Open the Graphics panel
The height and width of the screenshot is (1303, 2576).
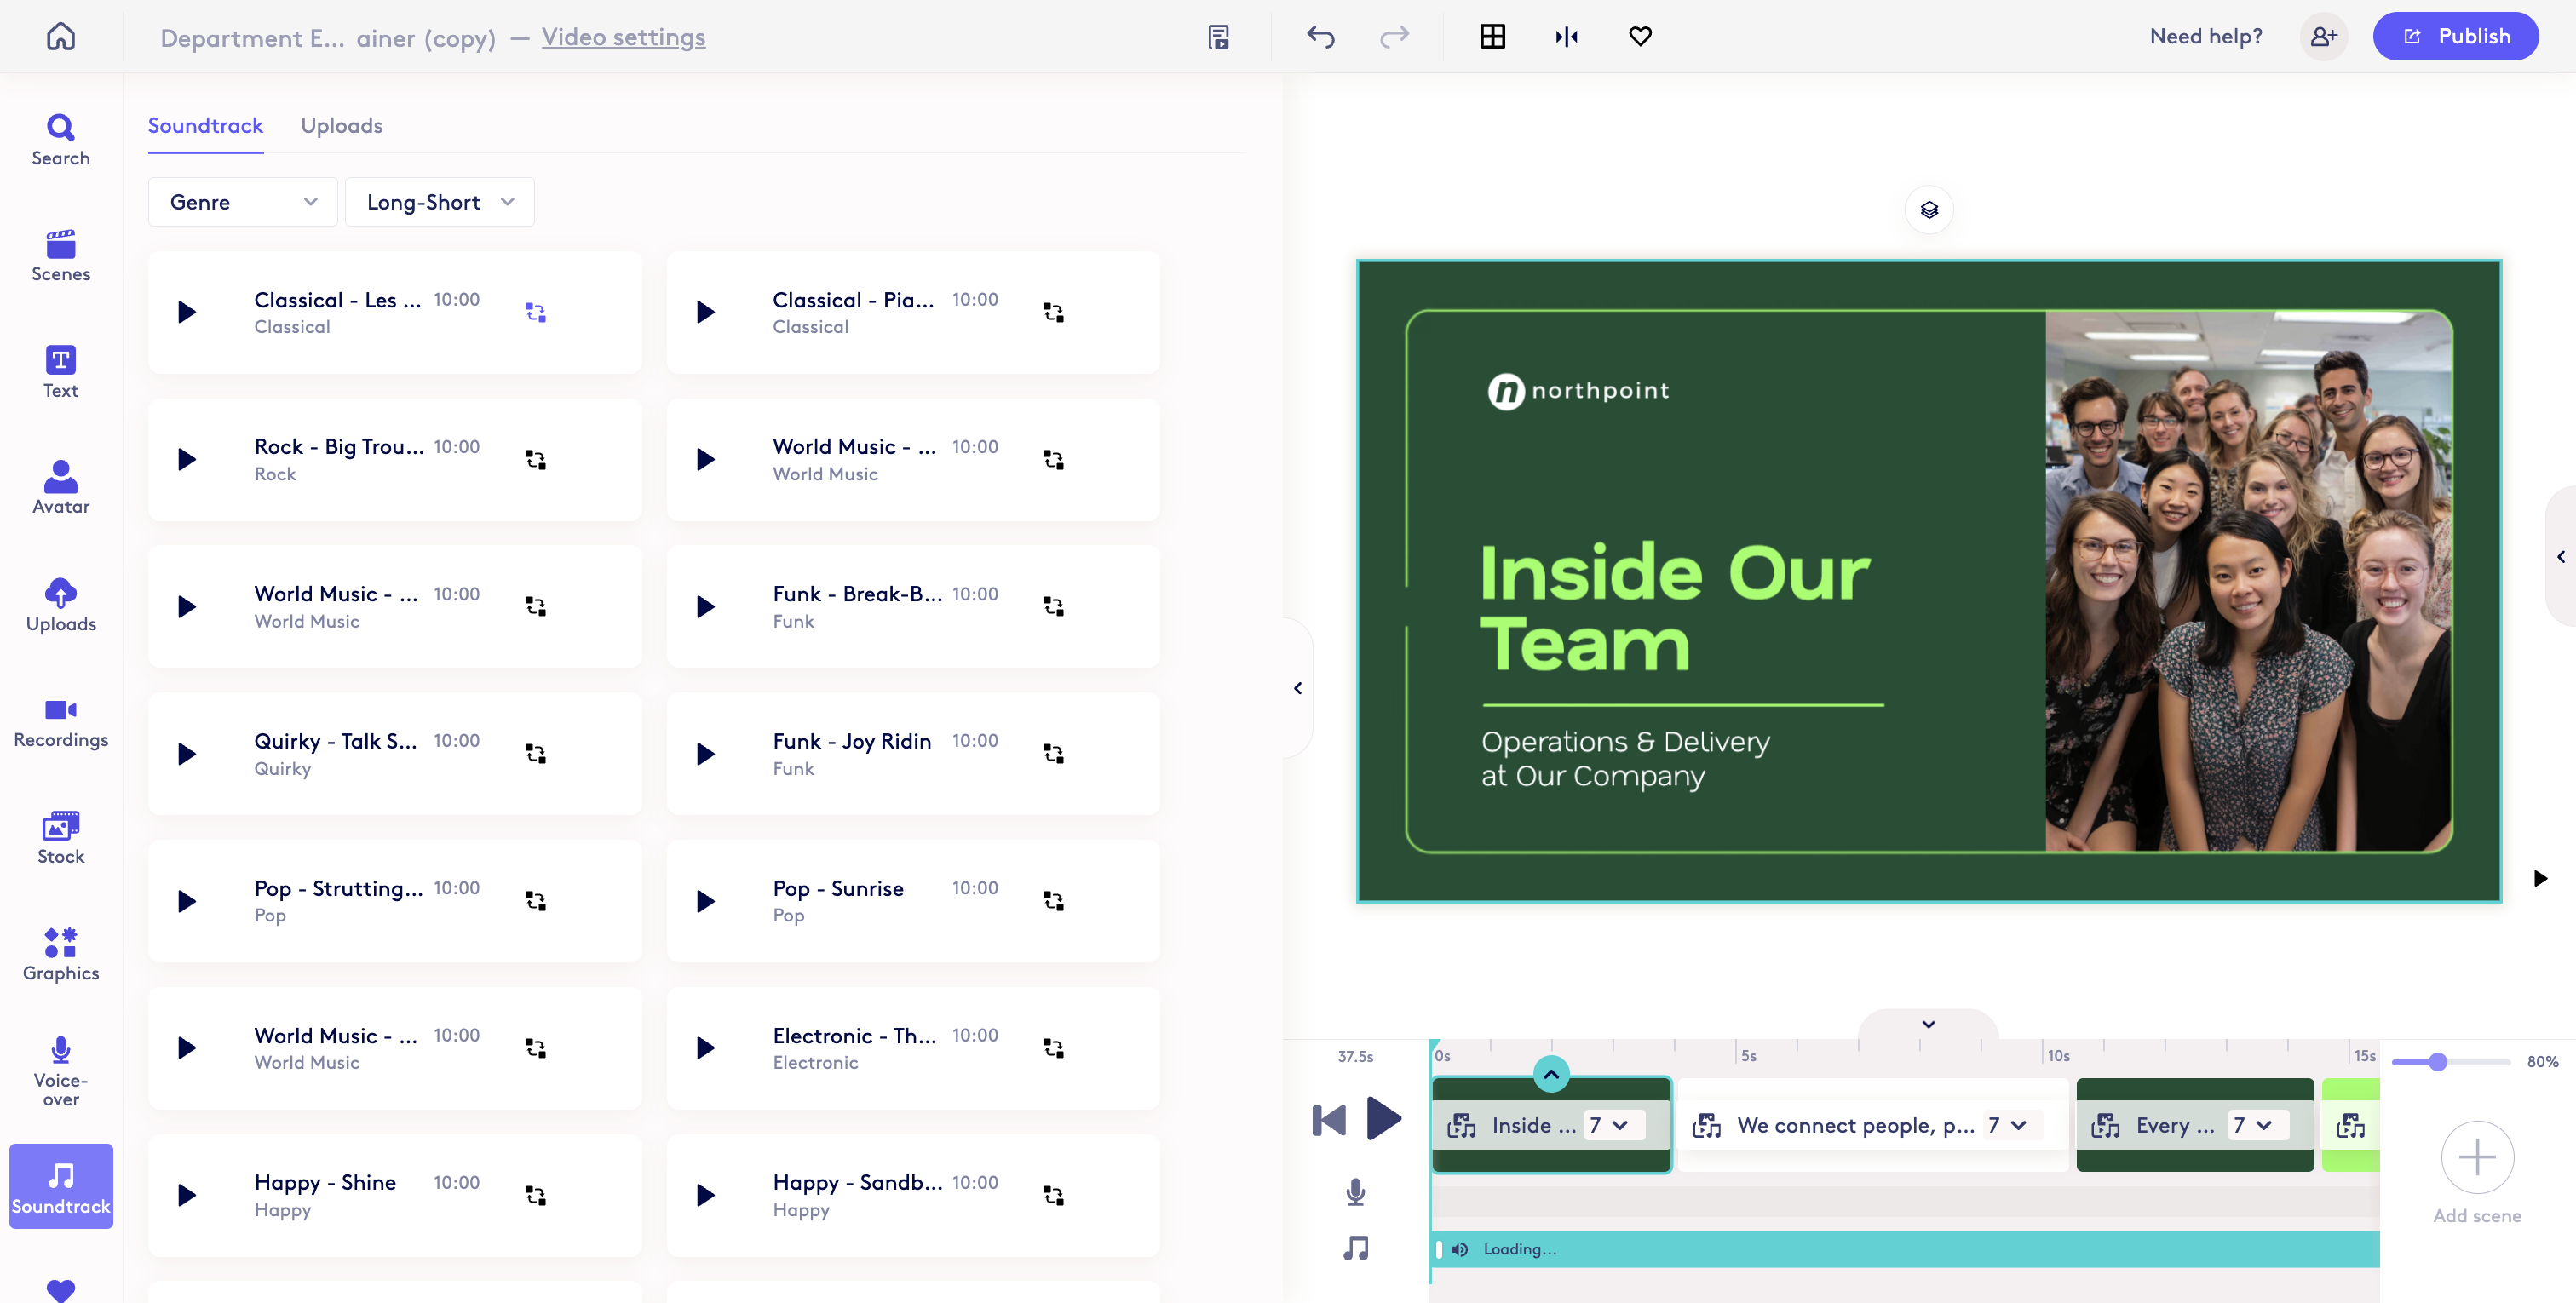pyautogui.click(x=60, y=953)
